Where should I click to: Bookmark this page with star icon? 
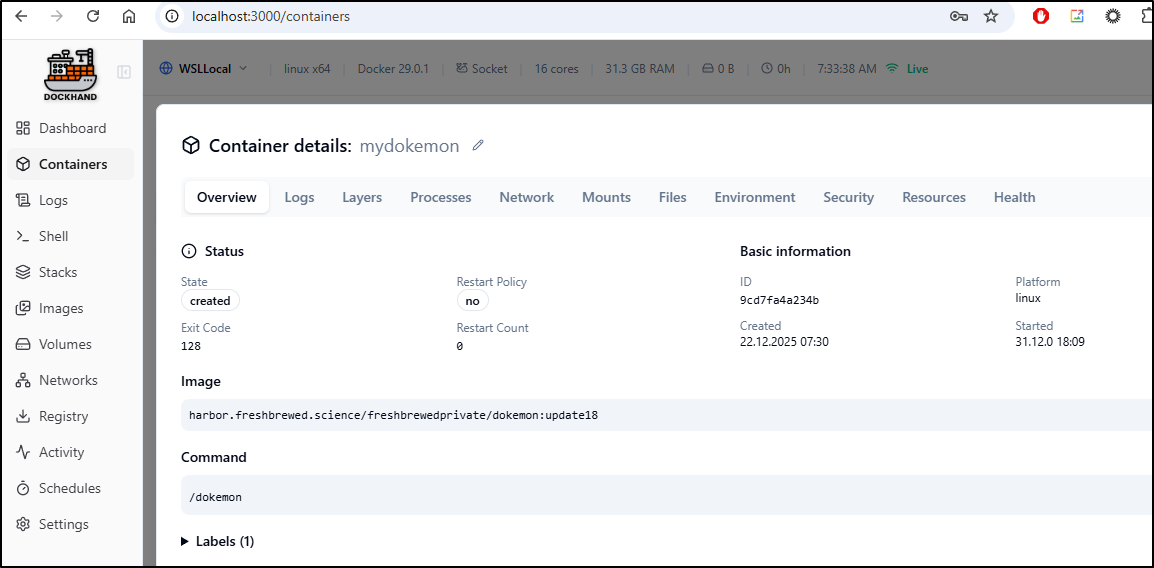point(991,16)
